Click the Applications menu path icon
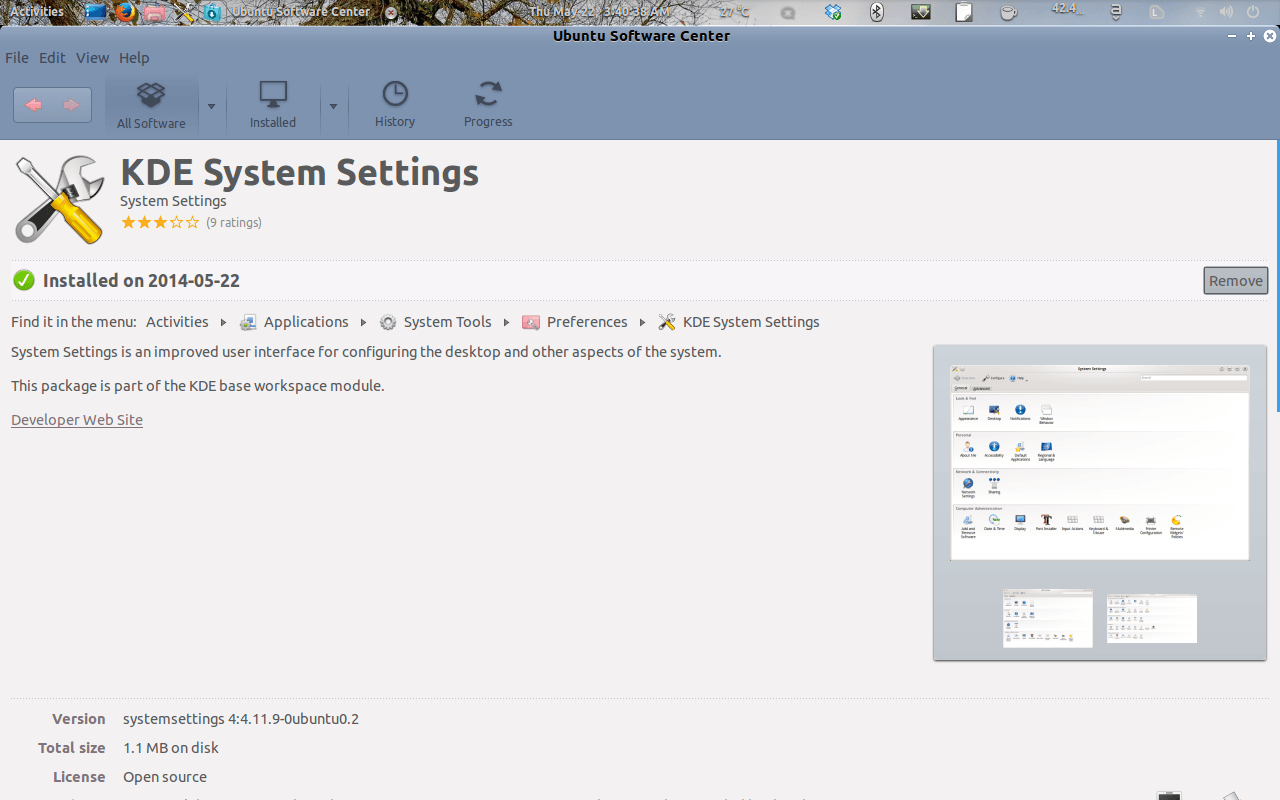The image size is (1280, 800). tap(249, 322)
